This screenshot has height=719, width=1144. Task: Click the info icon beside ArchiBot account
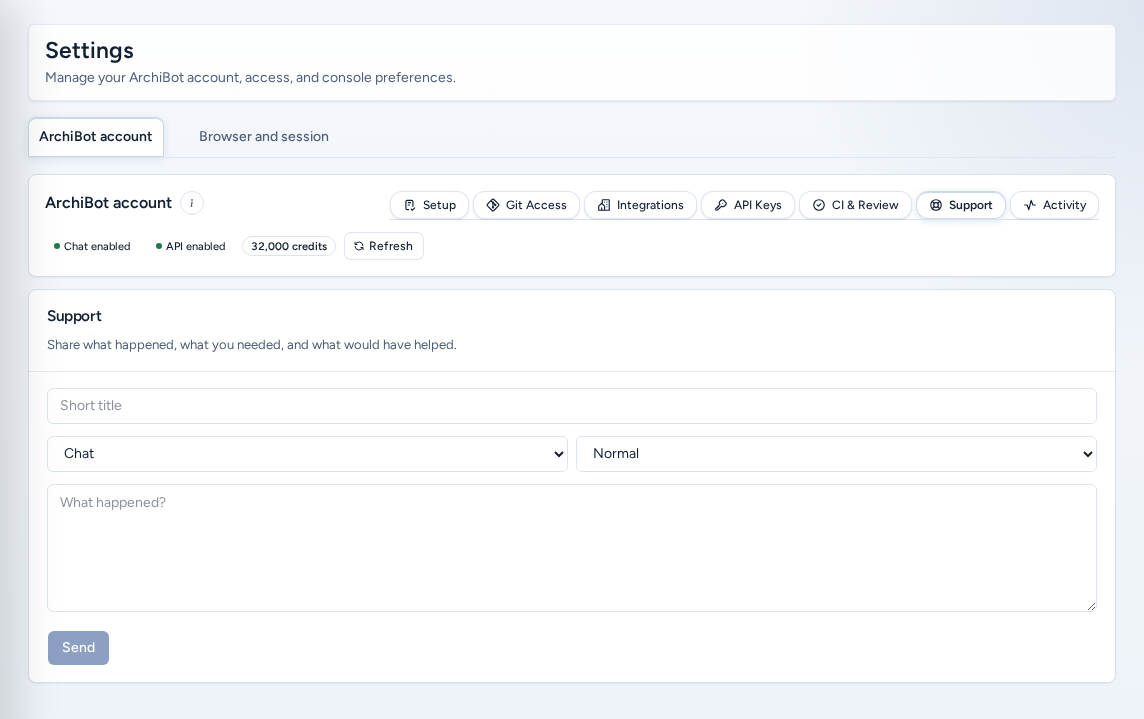(x=192, y=203)
